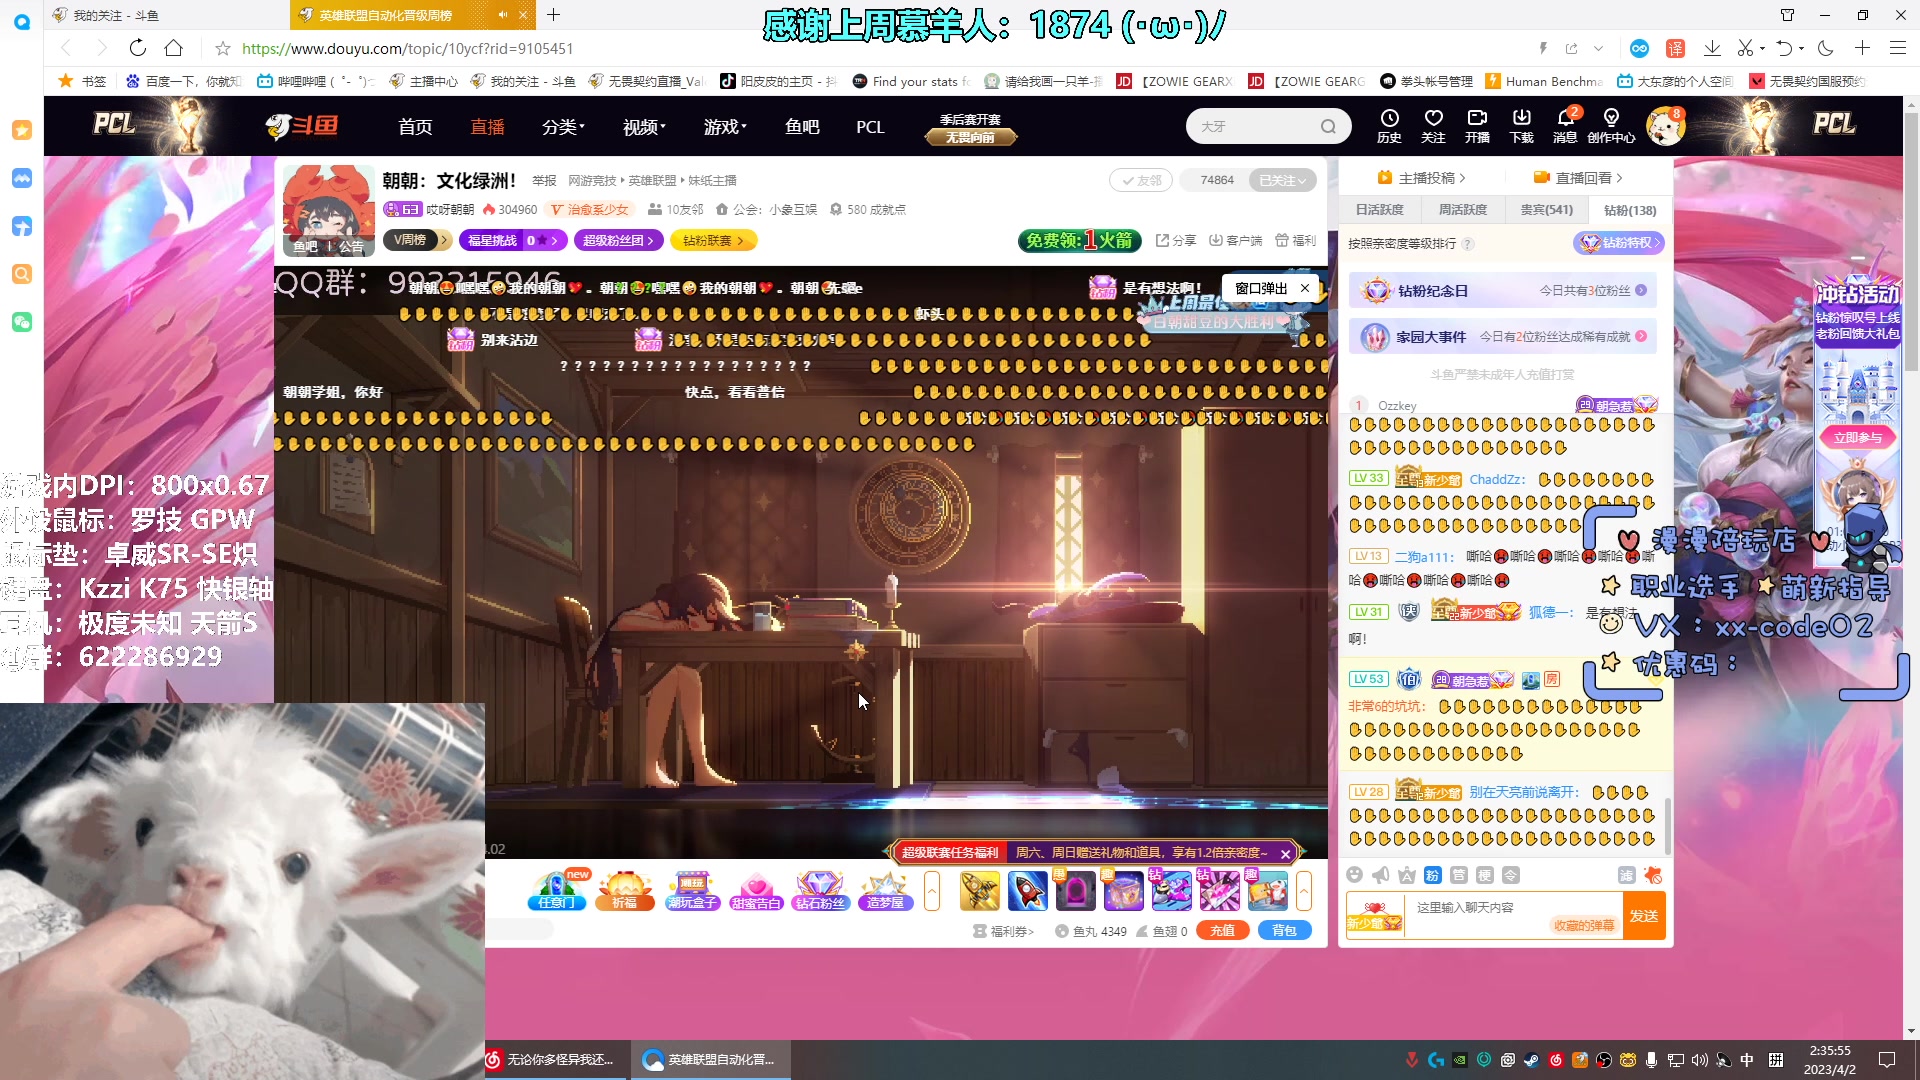Click the 下载 download icon
The image size is (1920, 1080).
tap(1521, 126)
